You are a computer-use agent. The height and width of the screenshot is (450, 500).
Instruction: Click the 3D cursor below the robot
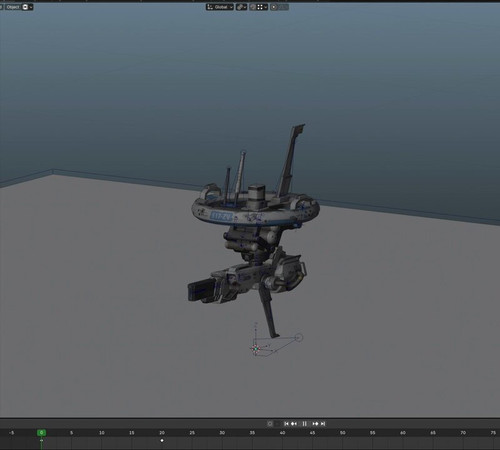tap(256, 349)
